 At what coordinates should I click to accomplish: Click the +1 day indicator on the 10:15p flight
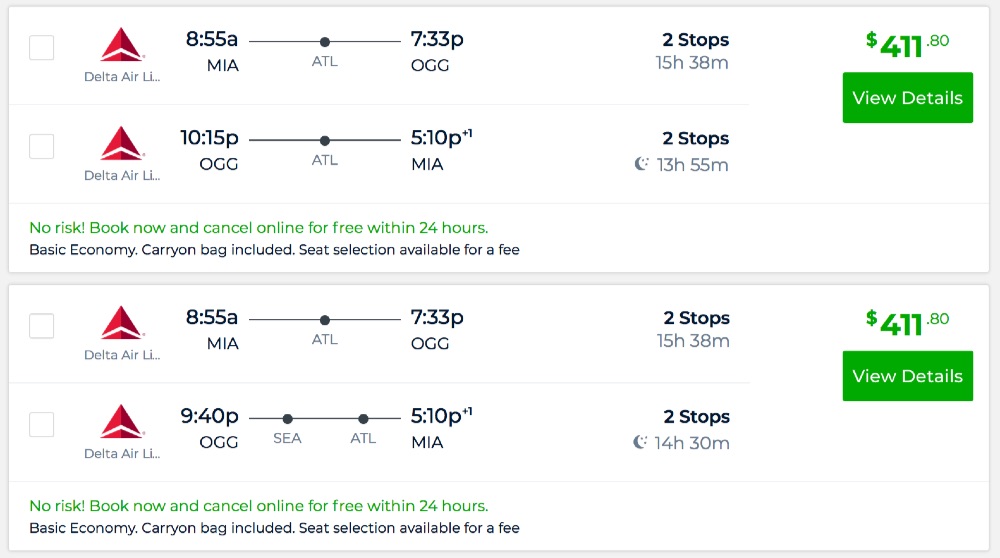[466, 132]
